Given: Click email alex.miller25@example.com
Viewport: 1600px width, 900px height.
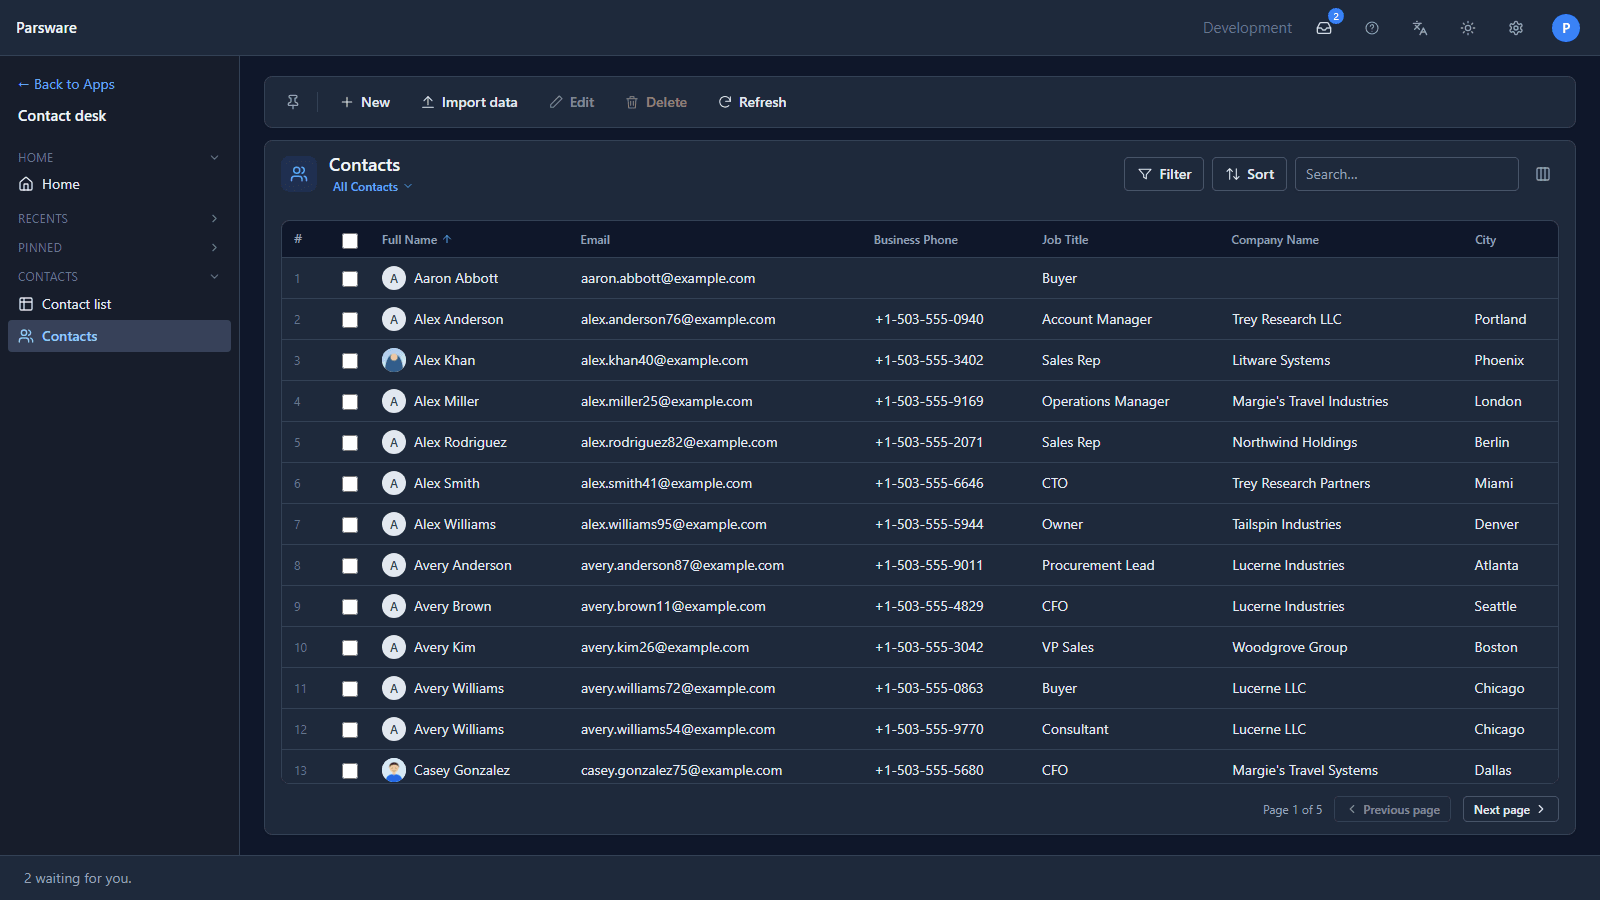Looking at the screenshot, I should point(666,401).
